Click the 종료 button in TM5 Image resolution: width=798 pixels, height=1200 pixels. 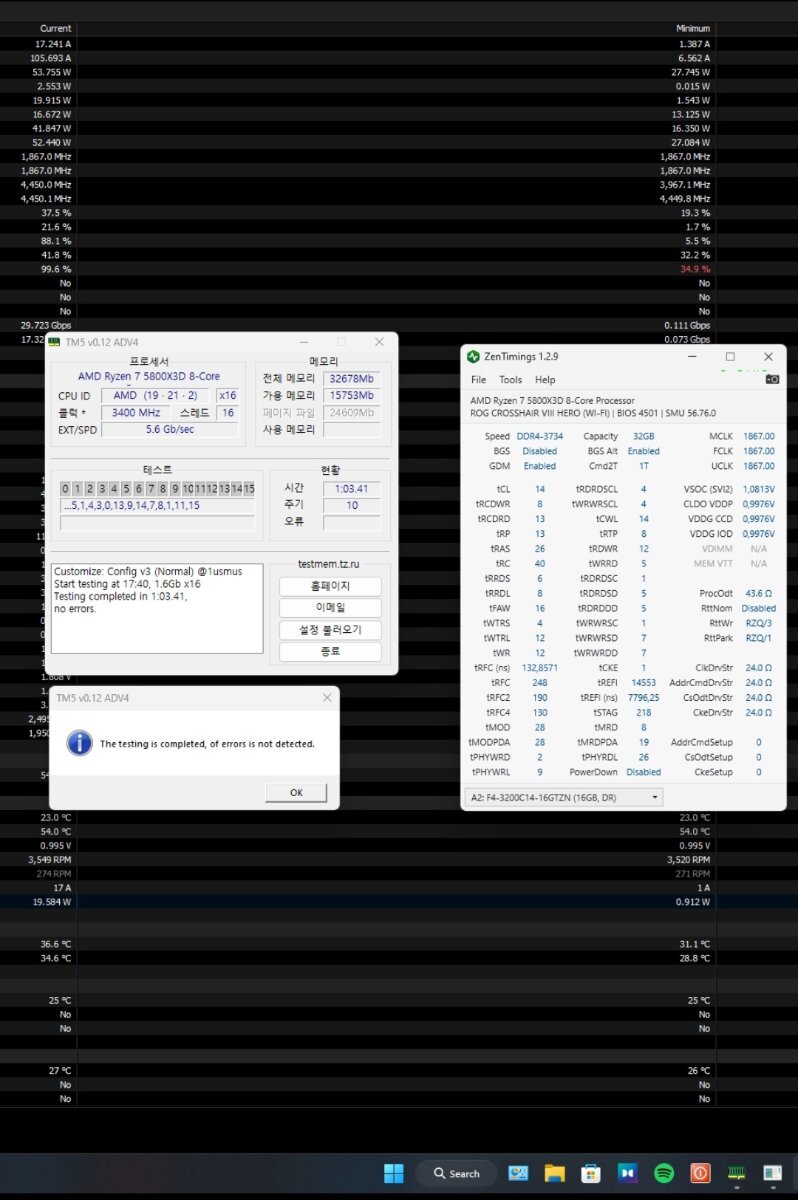330,652
